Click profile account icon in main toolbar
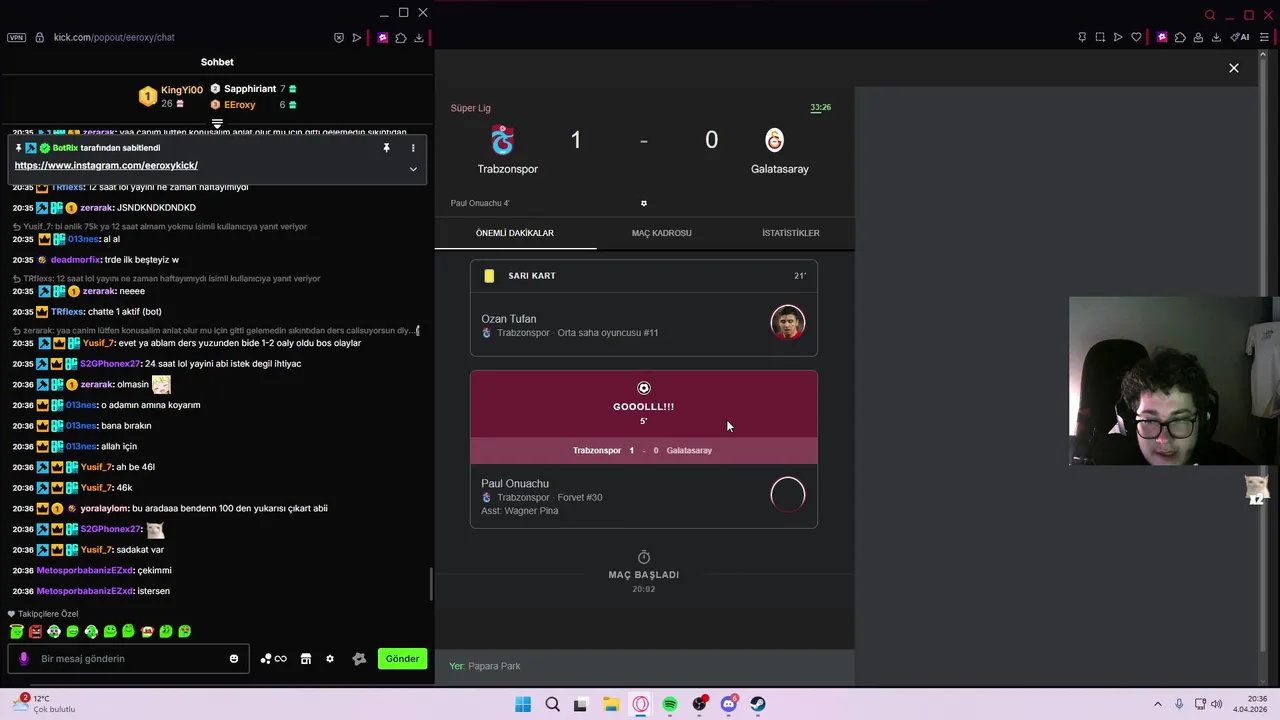This screenshot has height=720, width=1280. tap(1198, 38)
